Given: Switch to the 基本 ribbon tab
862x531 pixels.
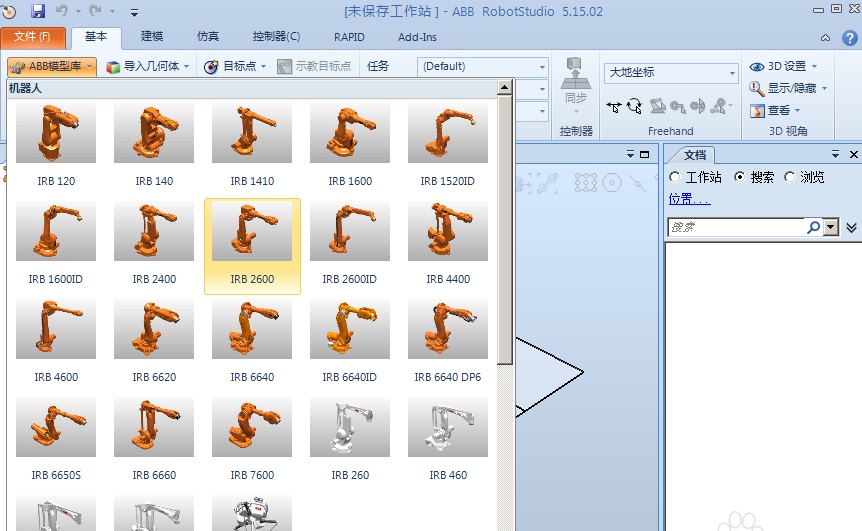Looking at the screenshot, I should 96,37.
